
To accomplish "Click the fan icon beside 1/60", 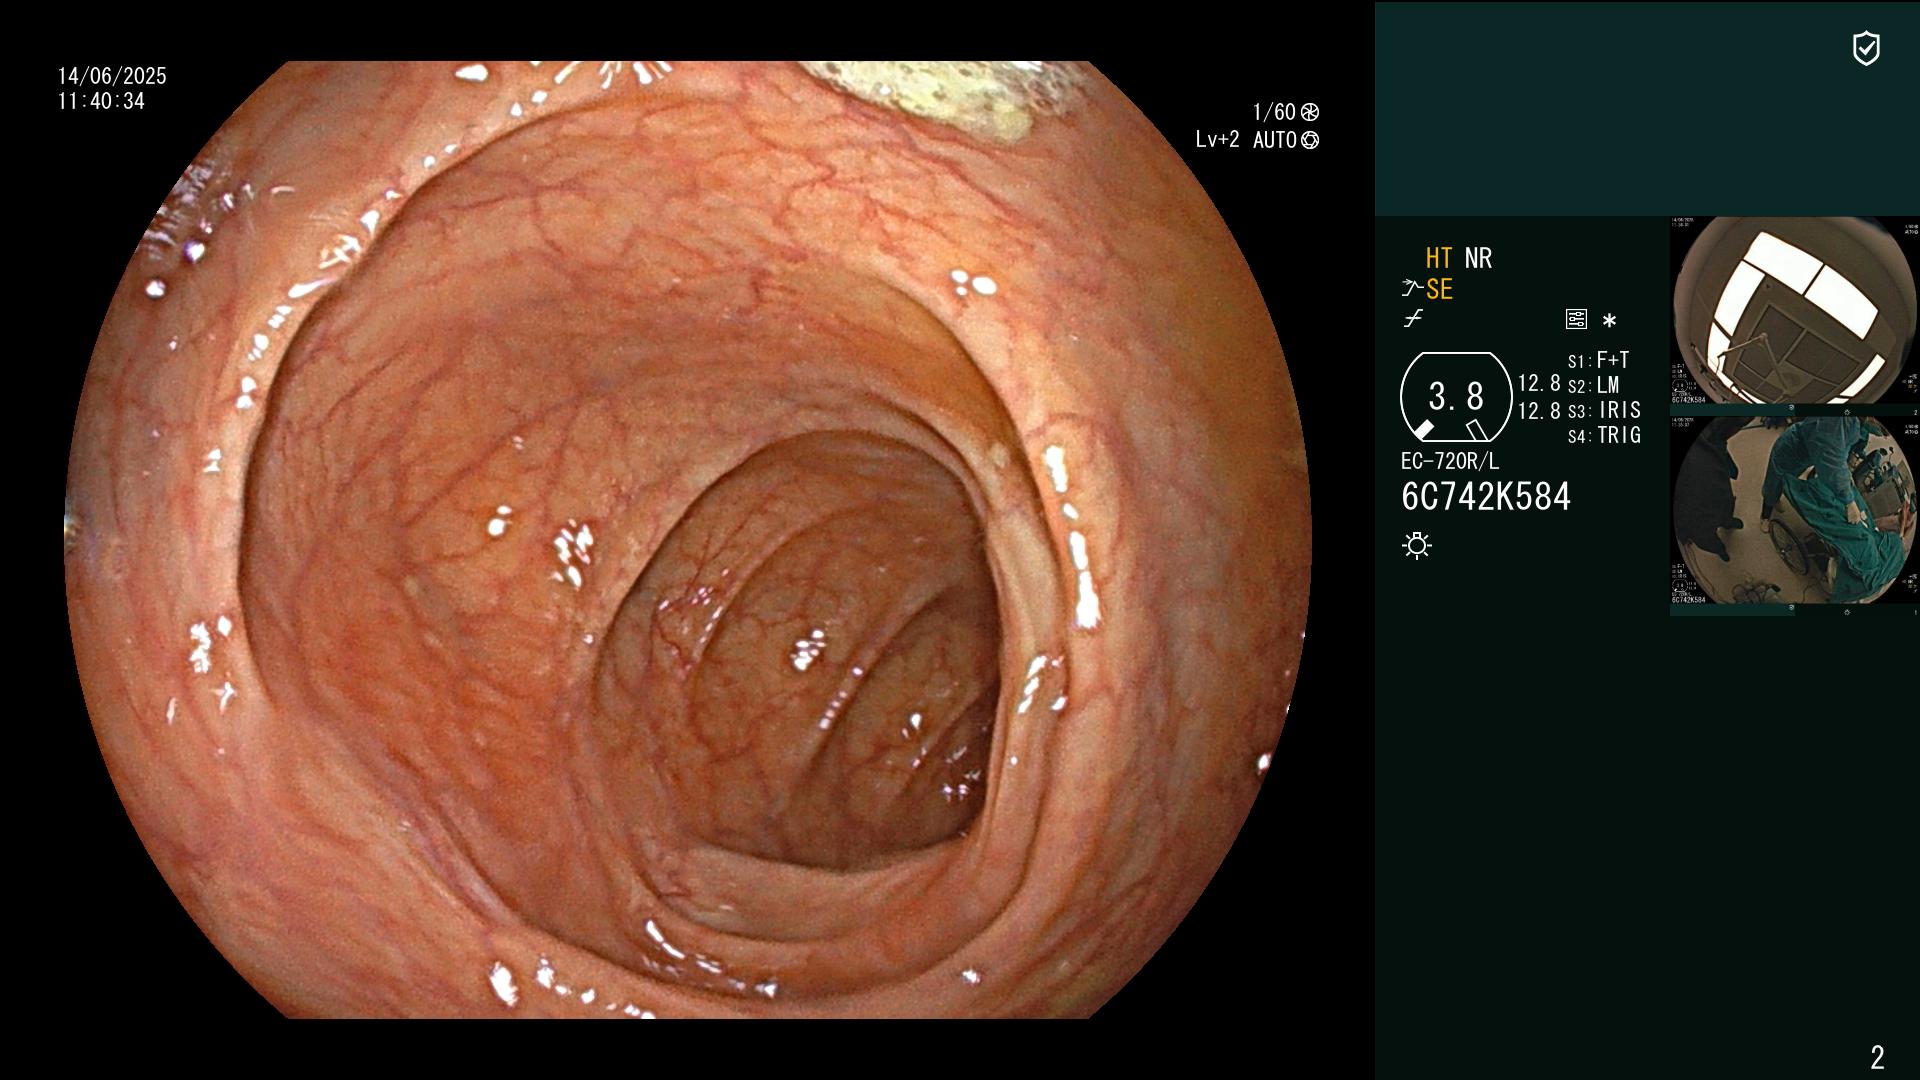I will pos(1310,112).
